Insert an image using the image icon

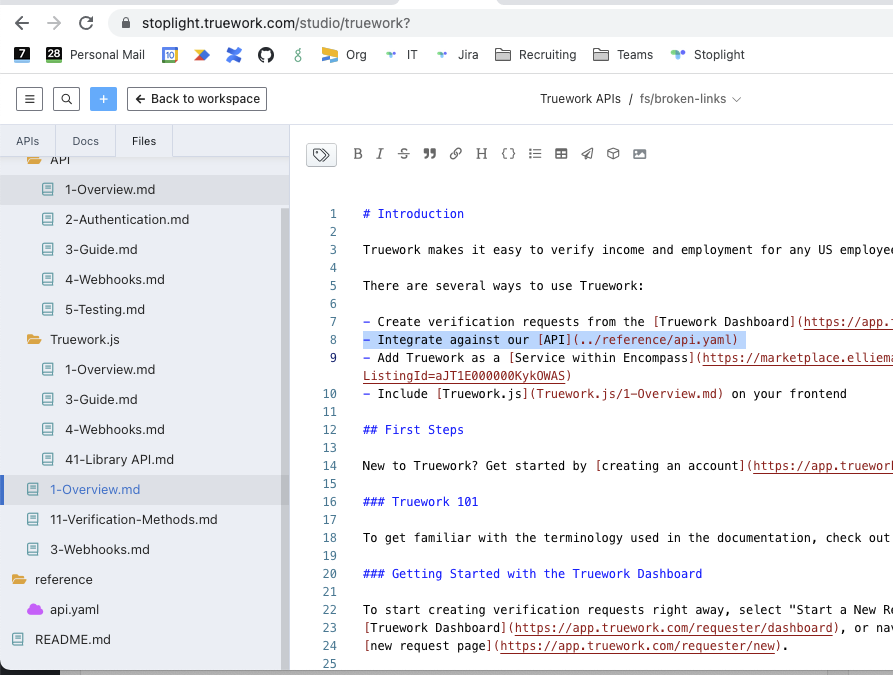pos(640,153)
